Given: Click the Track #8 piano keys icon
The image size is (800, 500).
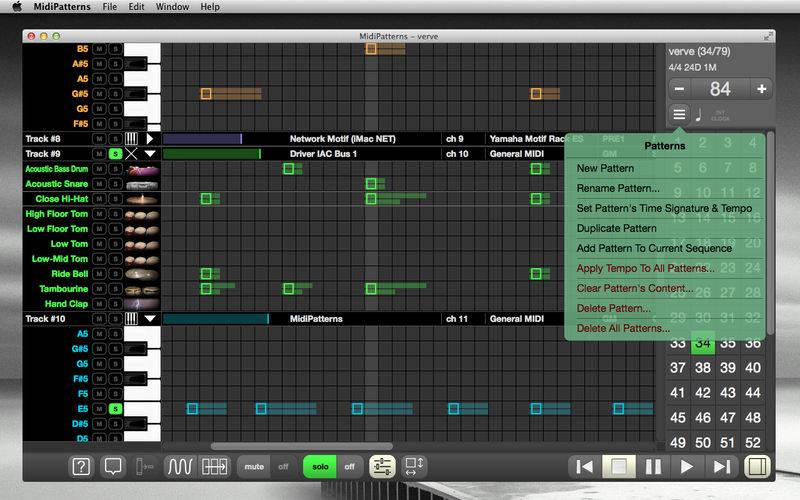Looking at the screenshot, I should coord(131,139).
